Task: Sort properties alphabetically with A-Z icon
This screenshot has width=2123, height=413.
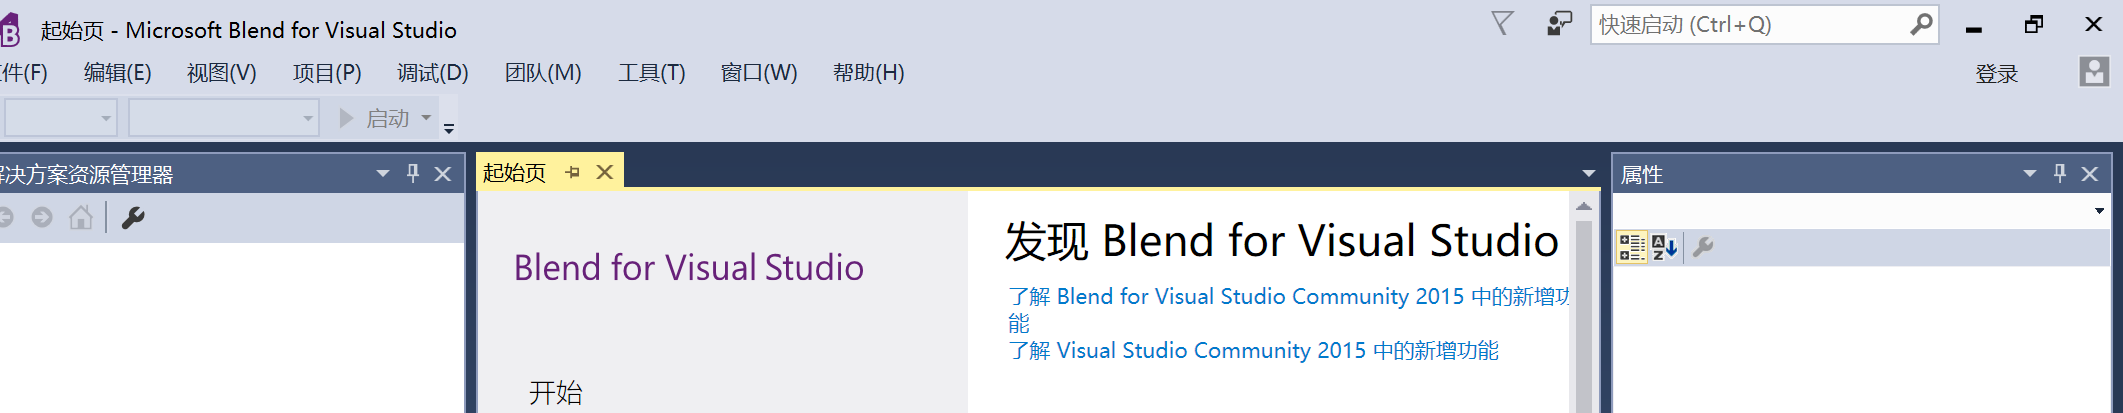Action: point(1664,247)
